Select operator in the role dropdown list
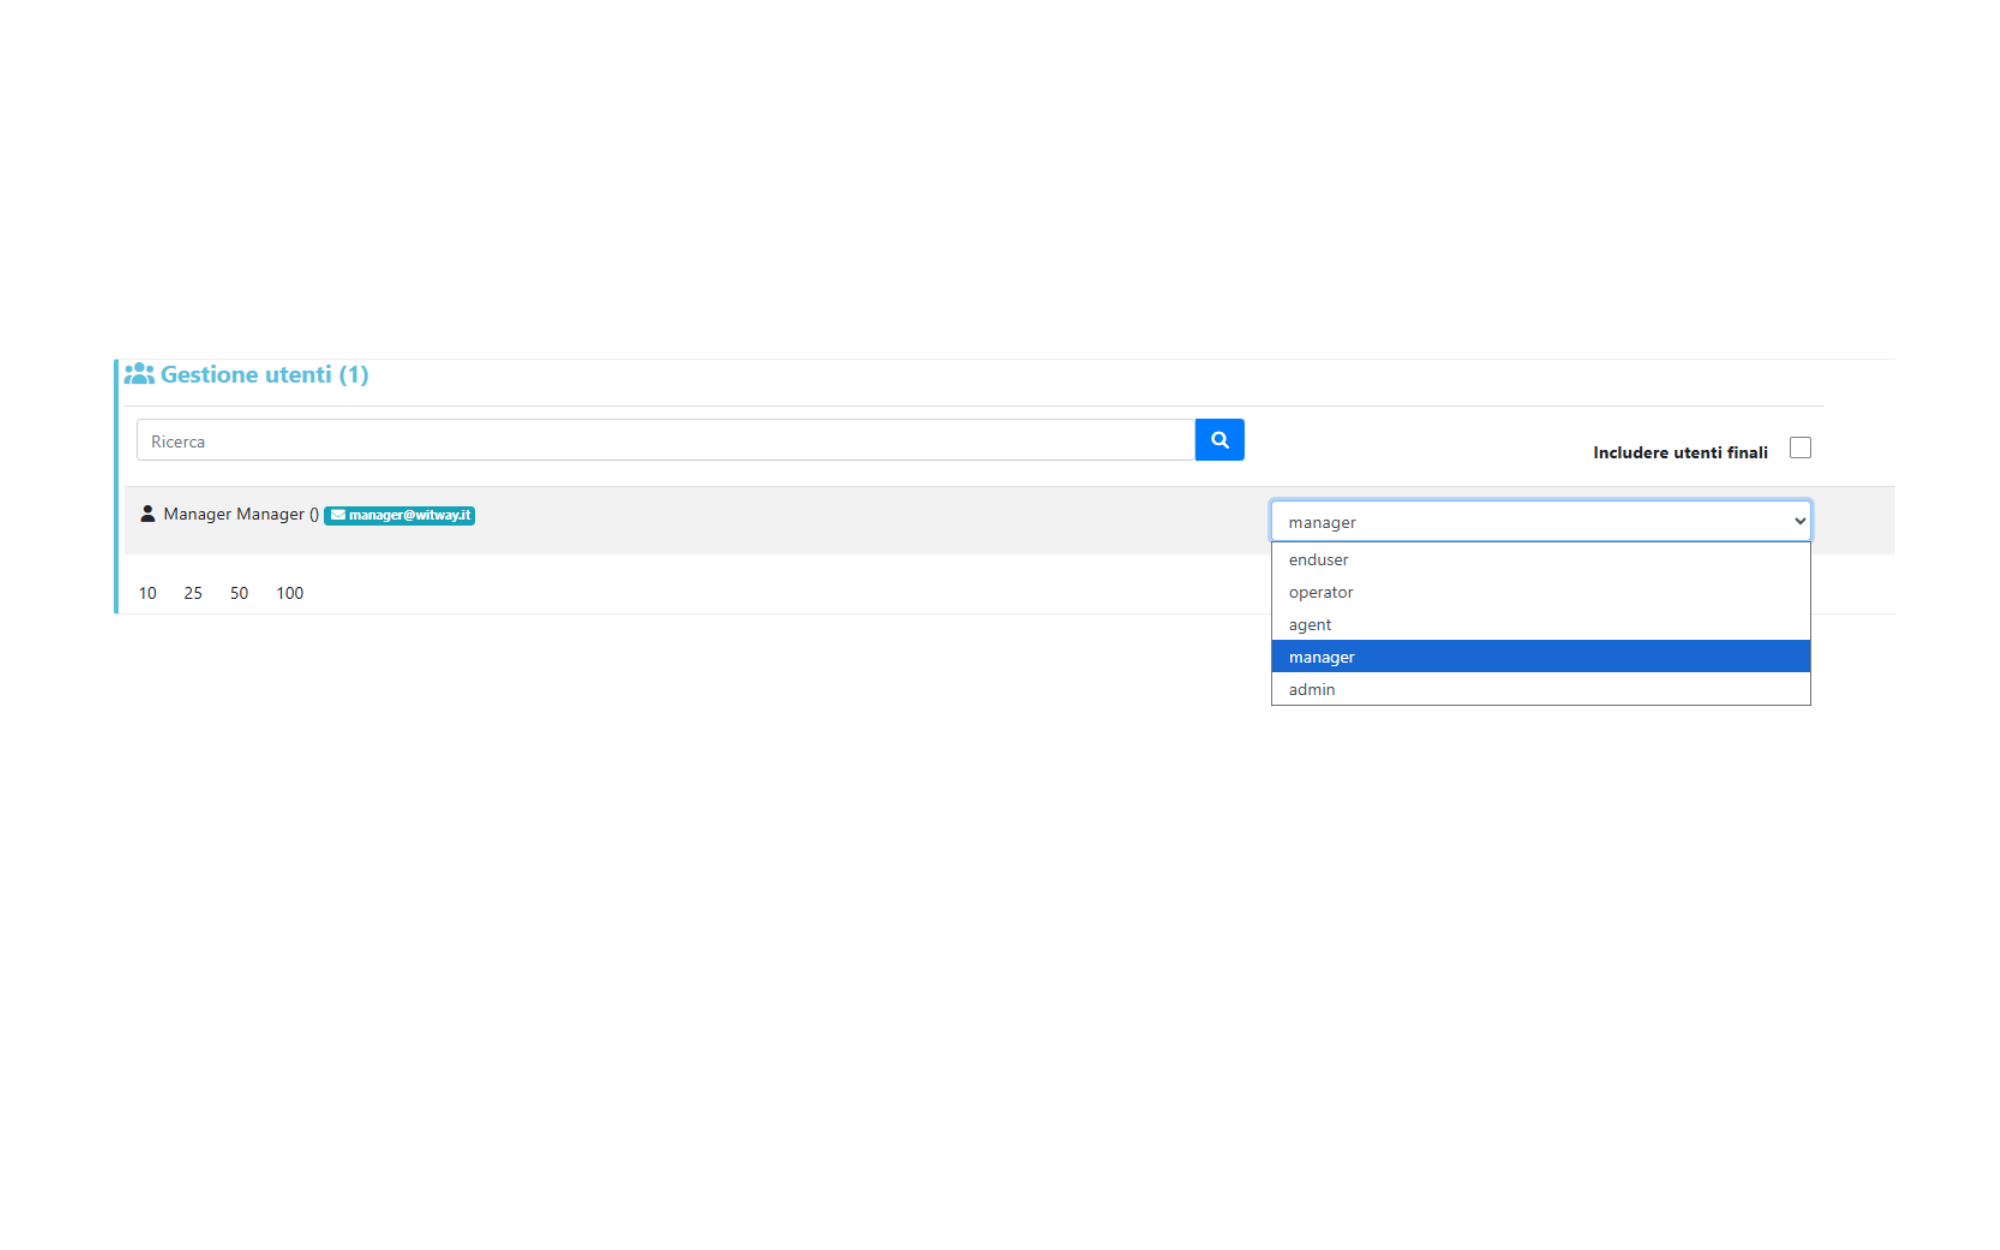Screen dimensions: 2000x1250 [1320, 592]
